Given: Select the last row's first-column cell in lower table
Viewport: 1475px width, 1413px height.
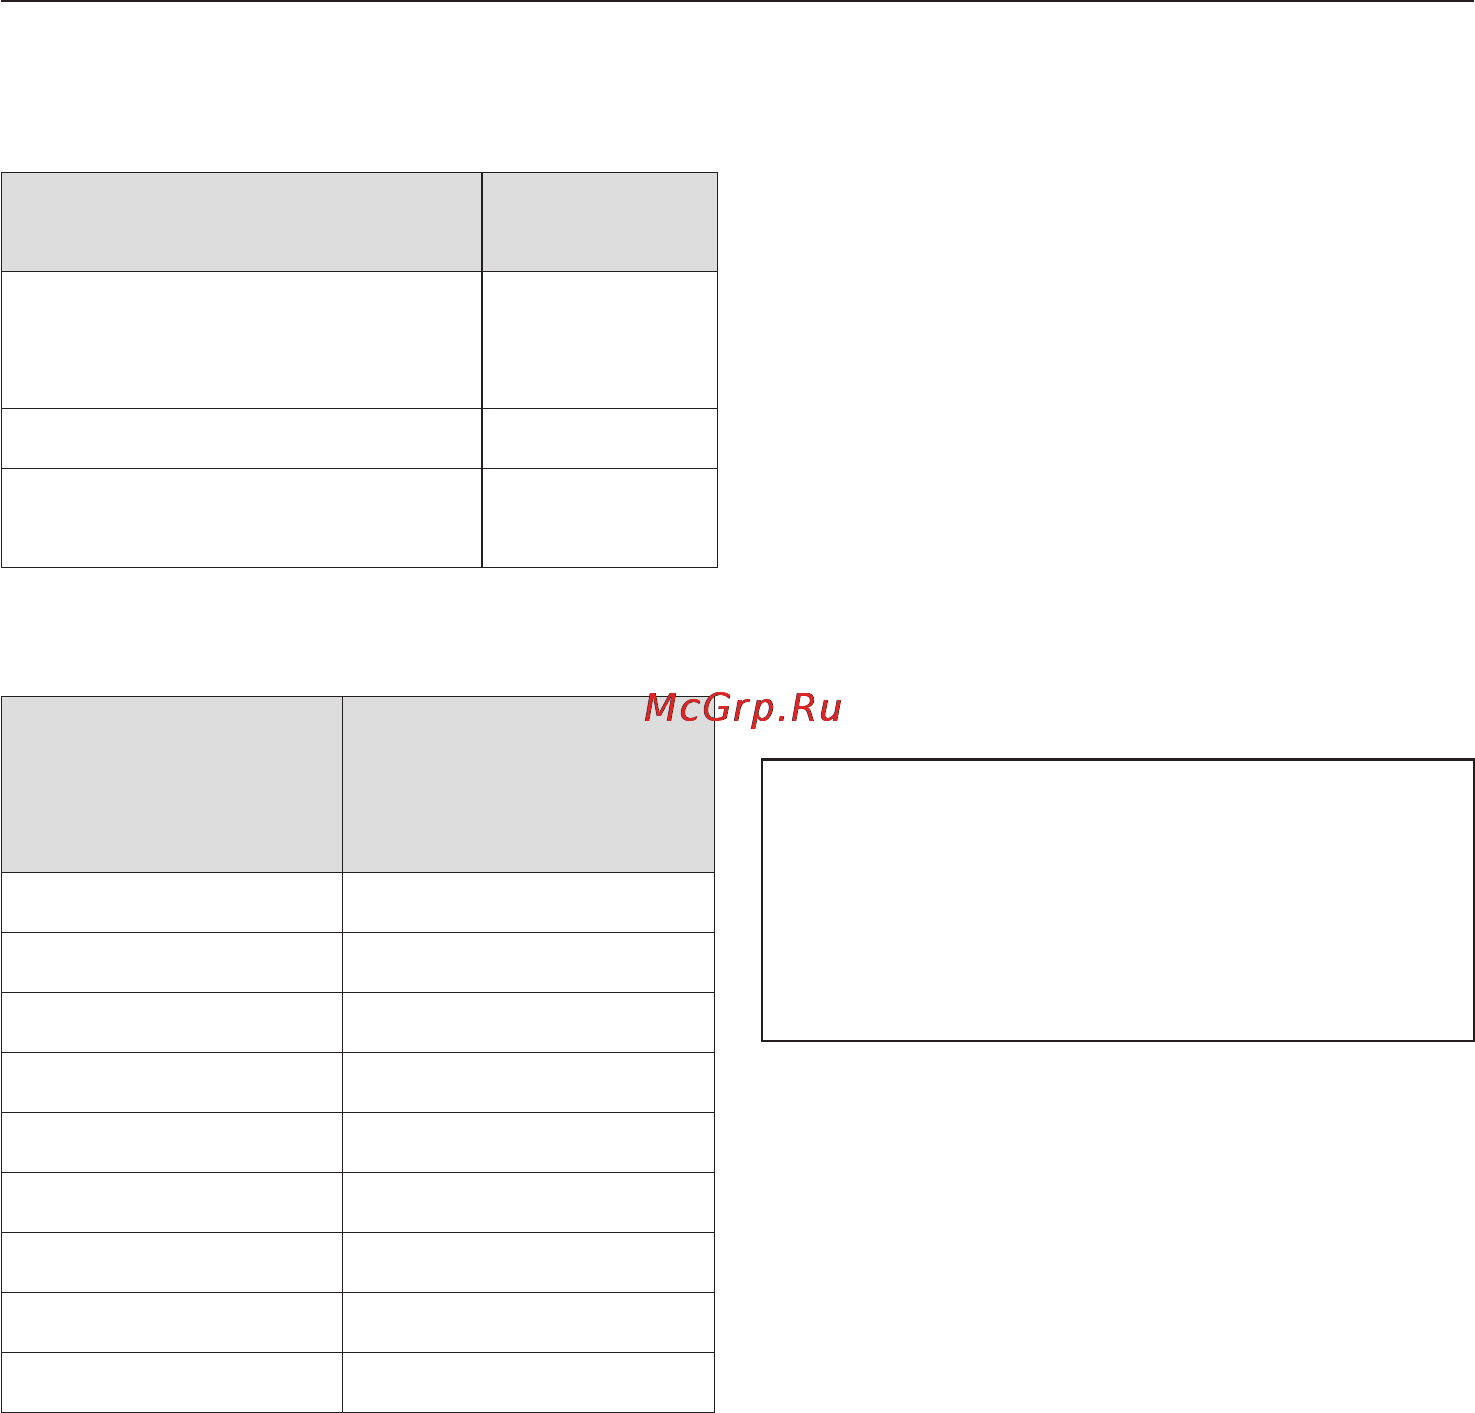Looking at the screenshot, I should pos(171,1382).
